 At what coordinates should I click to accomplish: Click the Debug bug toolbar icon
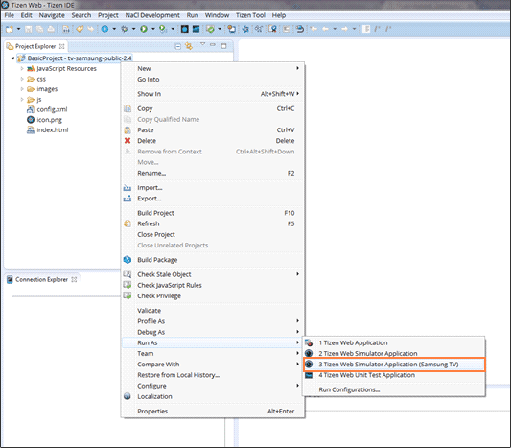click(125, 29)
